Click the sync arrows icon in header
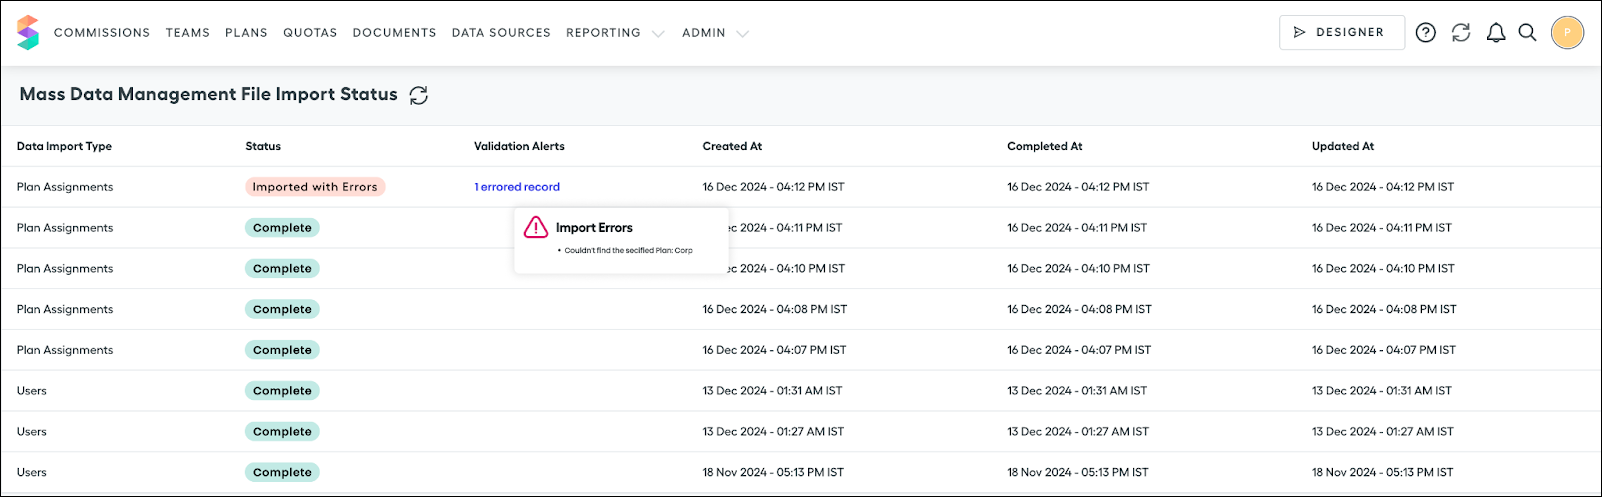The width and height of the screenshot is (1602, 497). 1461,33
